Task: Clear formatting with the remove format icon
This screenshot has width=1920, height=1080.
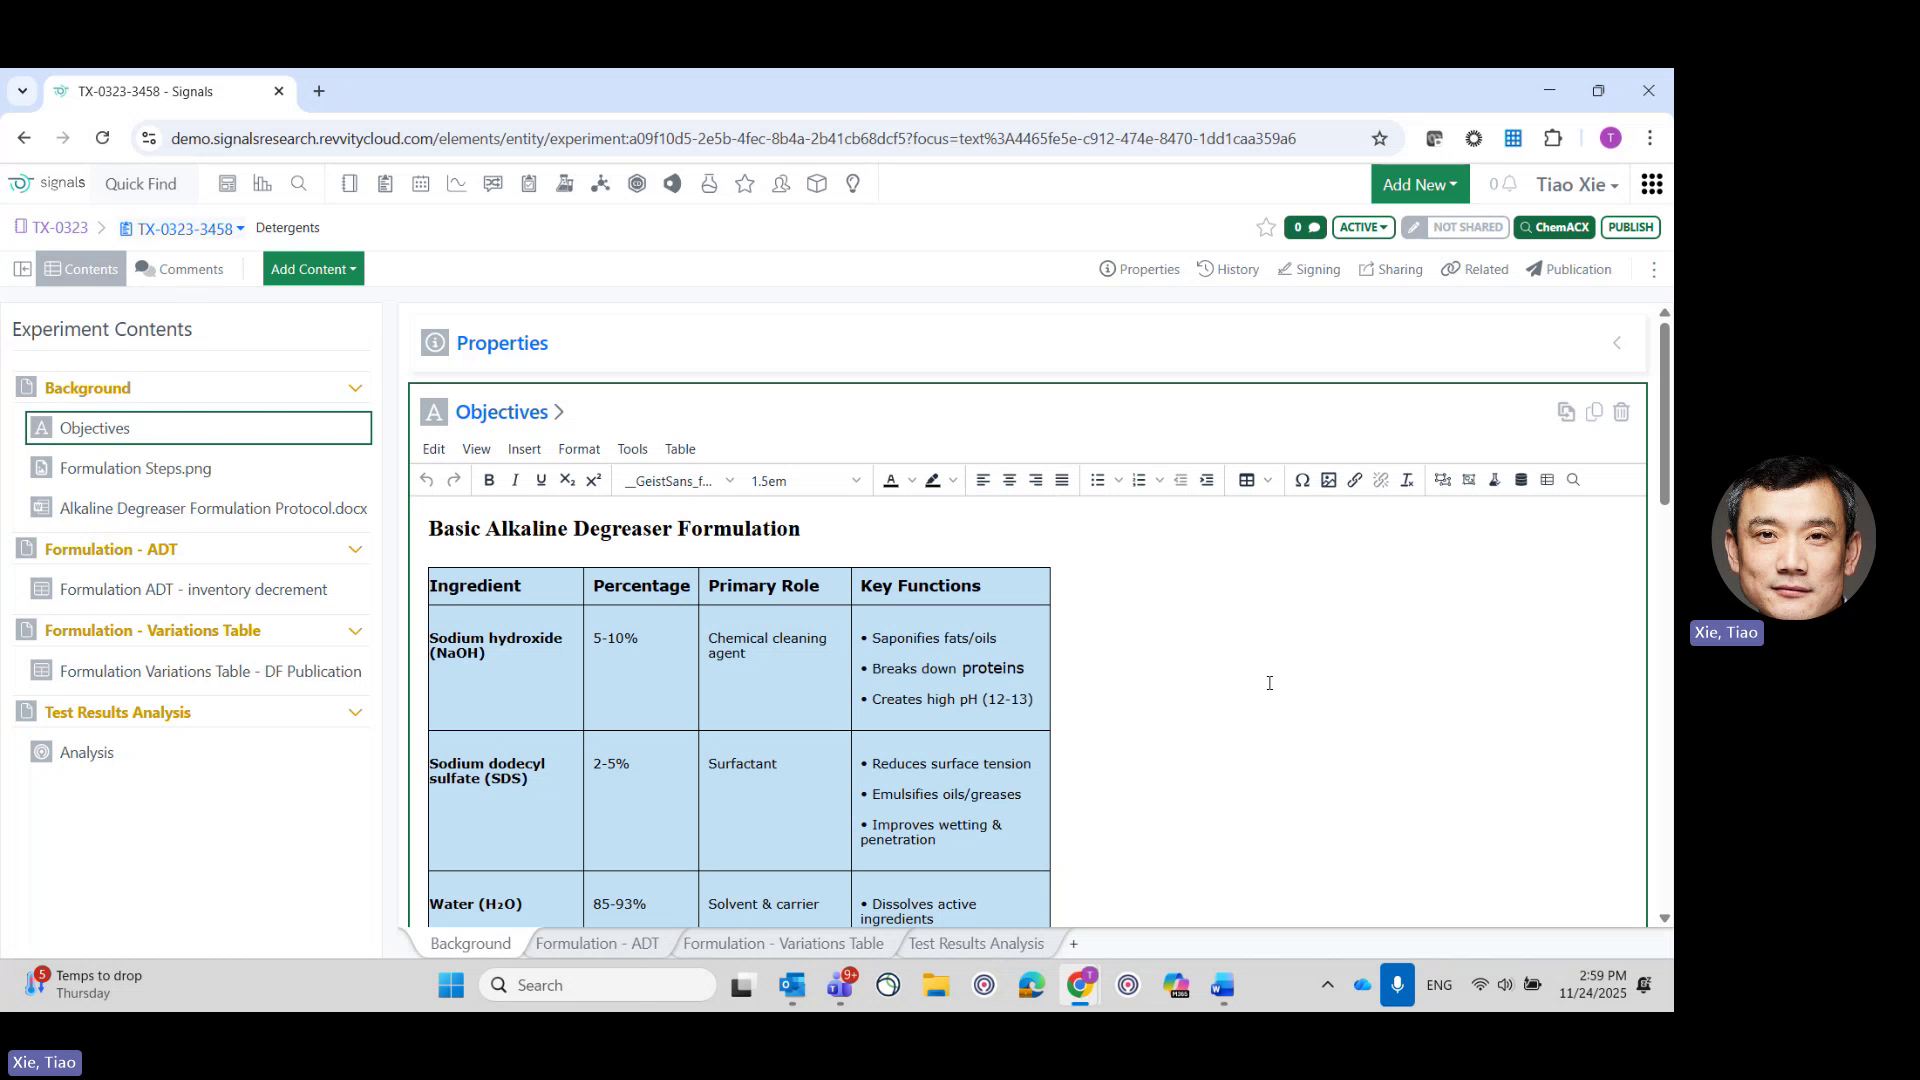Action: click(1406, 480)
